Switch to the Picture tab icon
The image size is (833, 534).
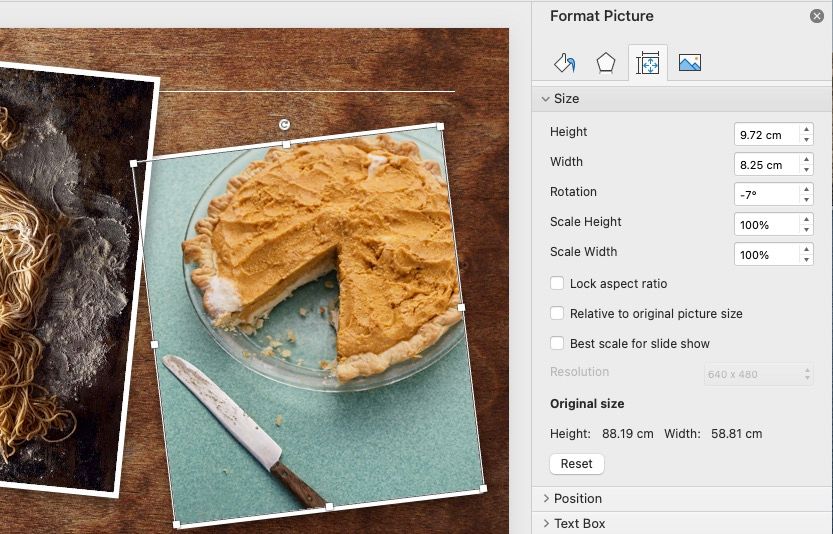click(690, 63)
